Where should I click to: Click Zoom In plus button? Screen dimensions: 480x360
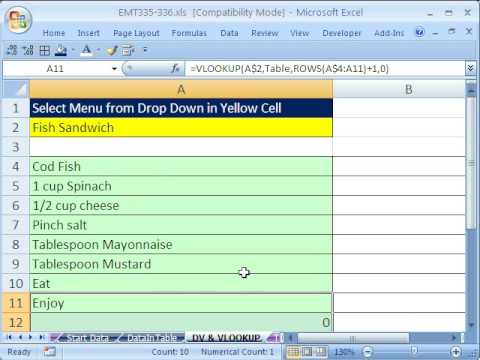456,352
